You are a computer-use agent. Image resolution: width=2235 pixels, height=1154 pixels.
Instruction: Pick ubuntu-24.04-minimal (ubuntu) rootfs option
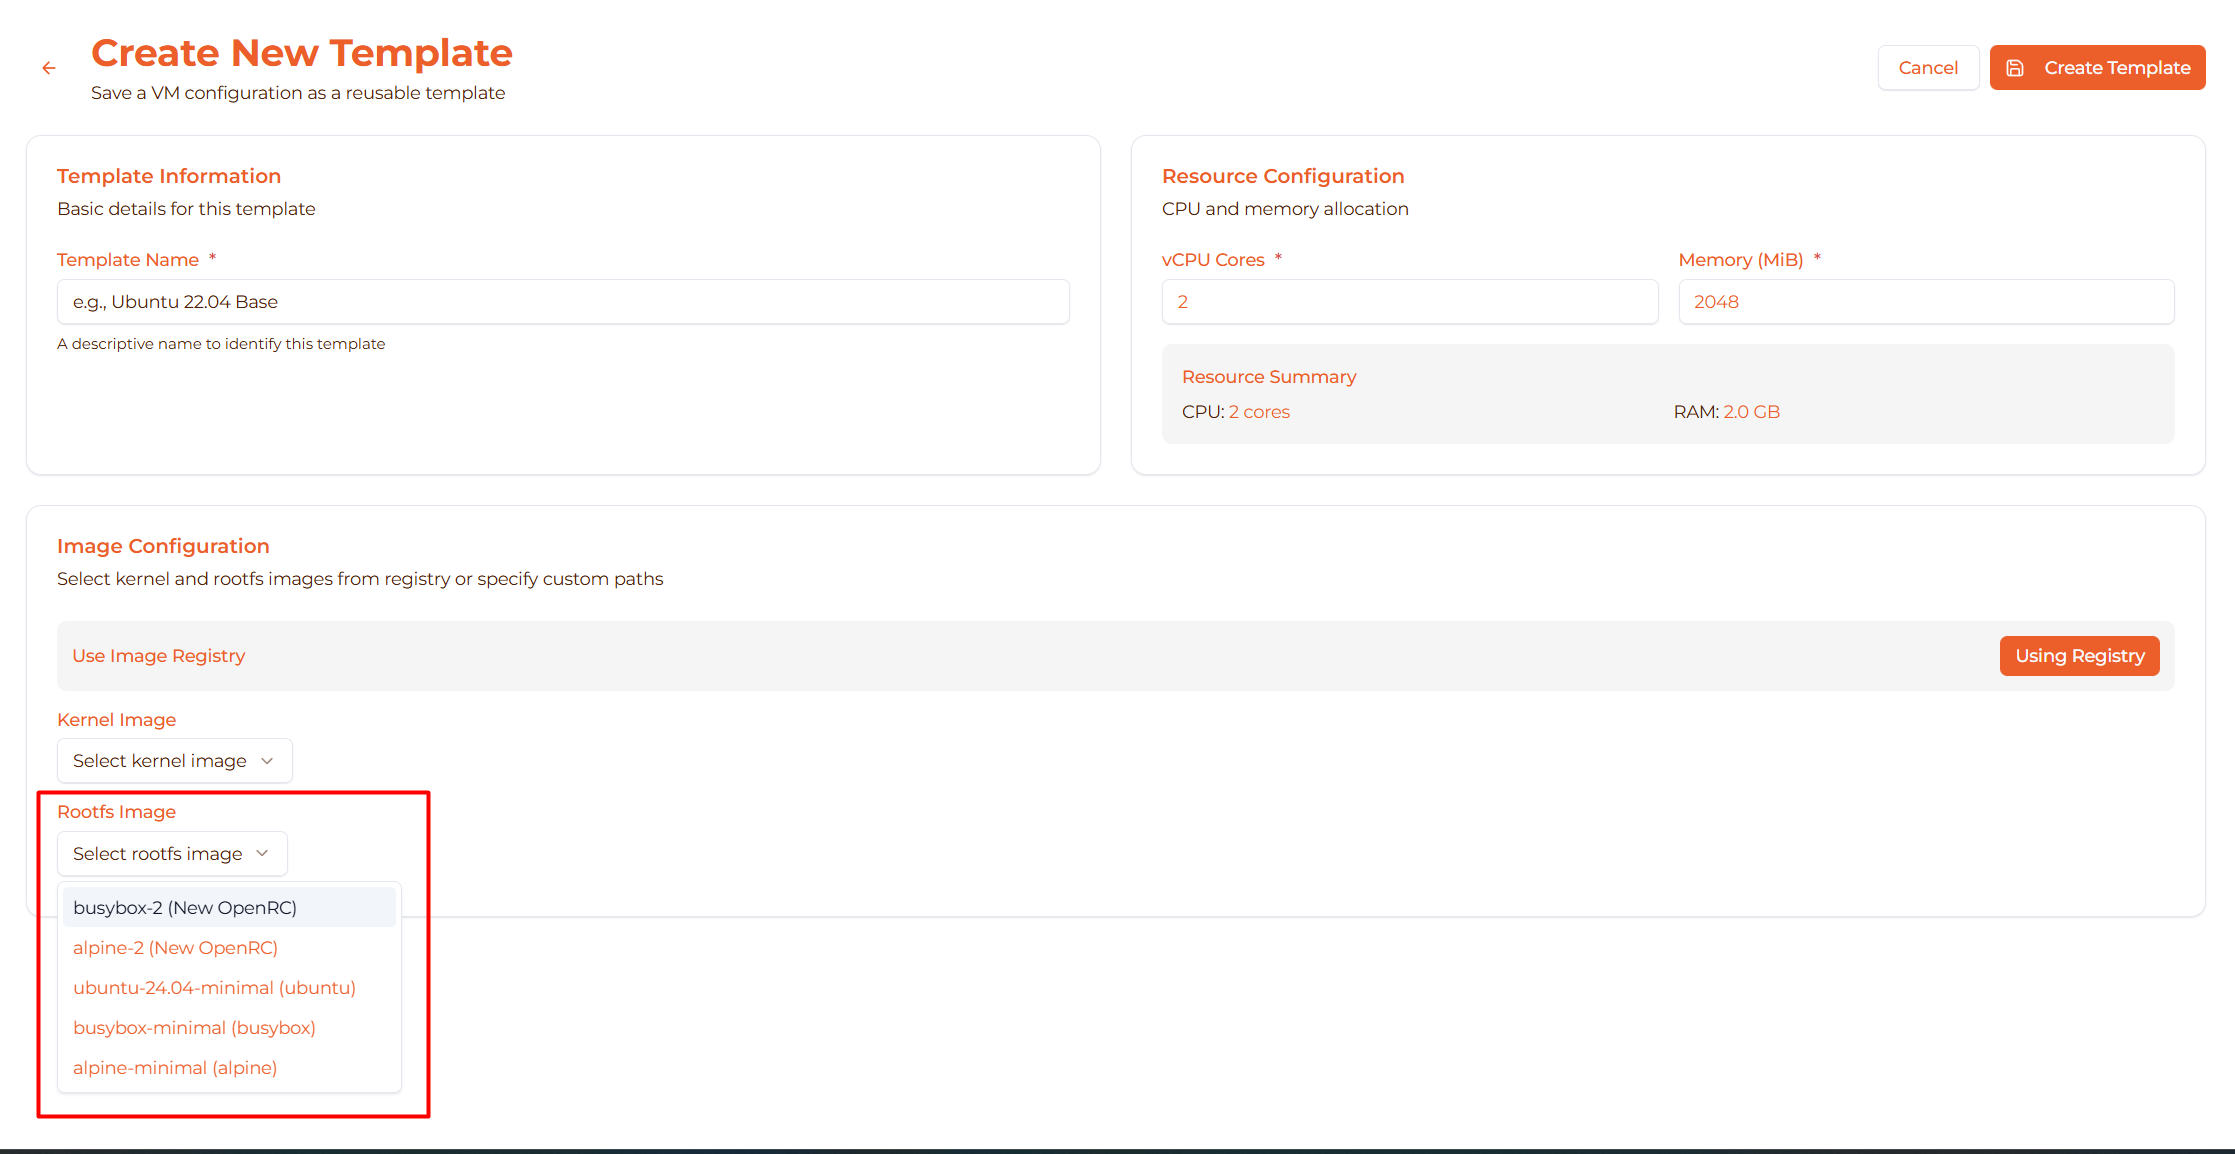click(214, 987)
